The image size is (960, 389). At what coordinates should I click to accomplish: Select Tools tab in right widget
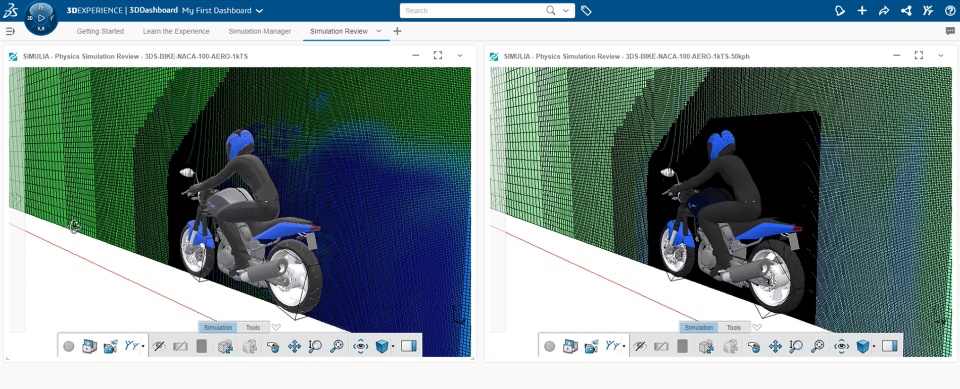(733, 328)
